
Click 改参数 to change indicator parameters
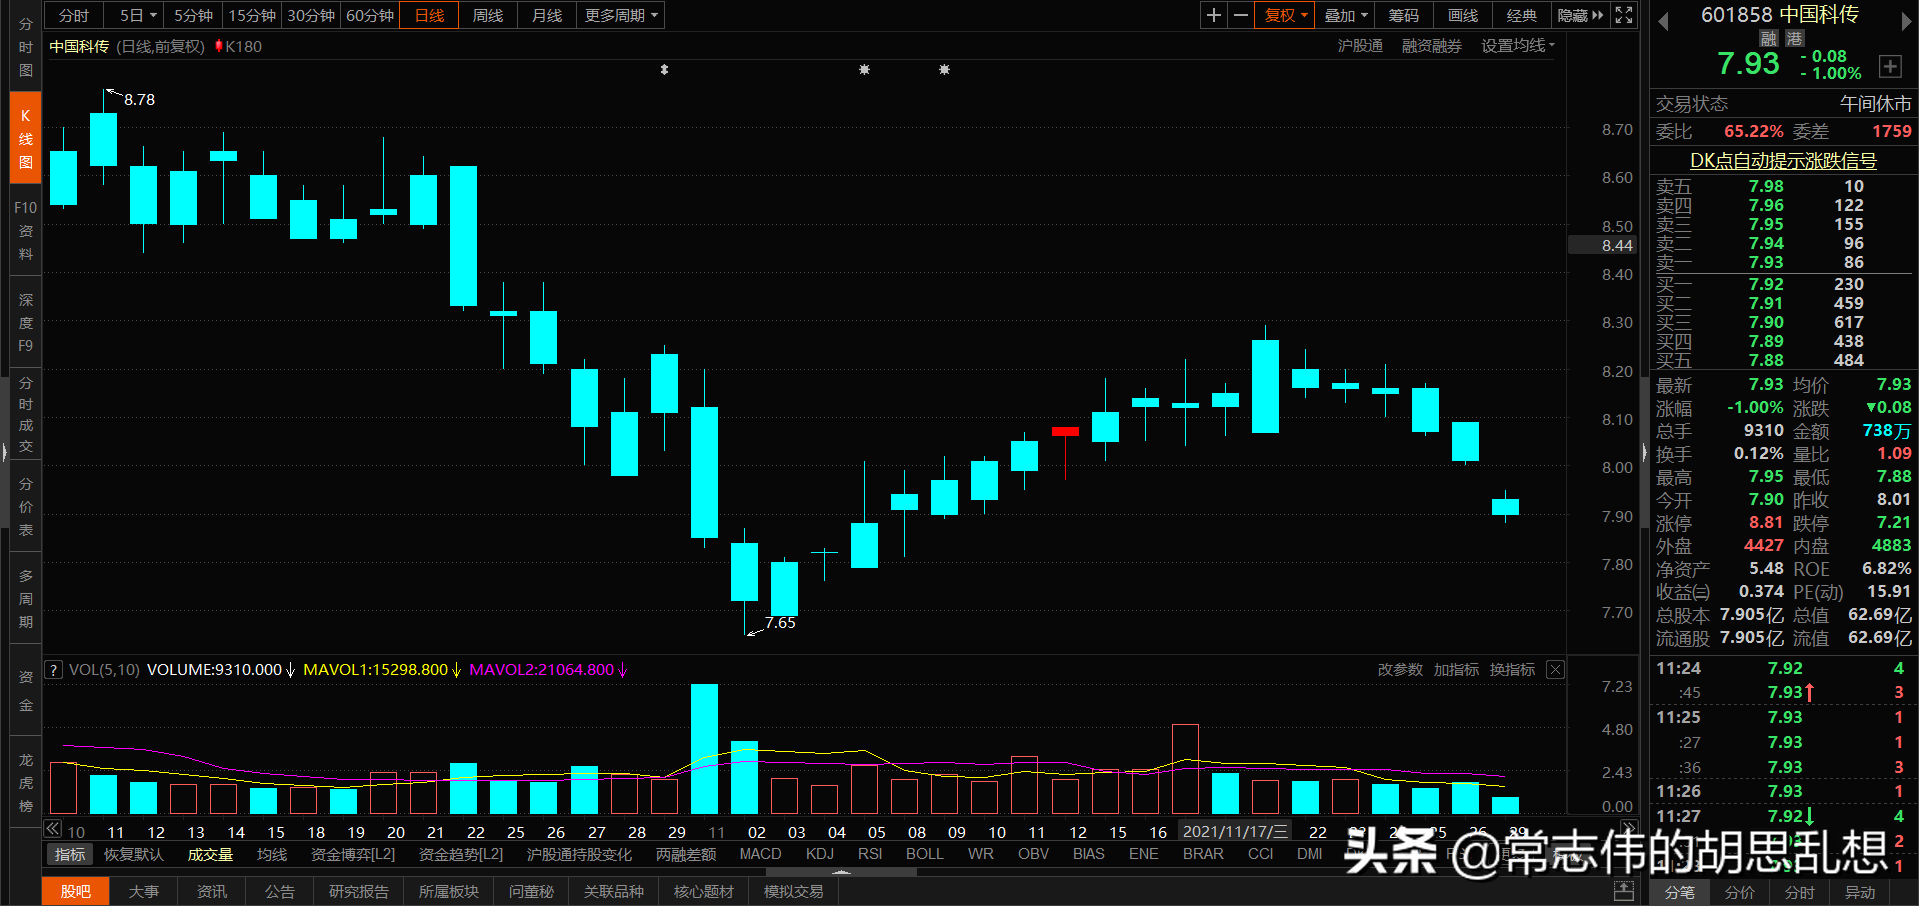pos(1400,670)
